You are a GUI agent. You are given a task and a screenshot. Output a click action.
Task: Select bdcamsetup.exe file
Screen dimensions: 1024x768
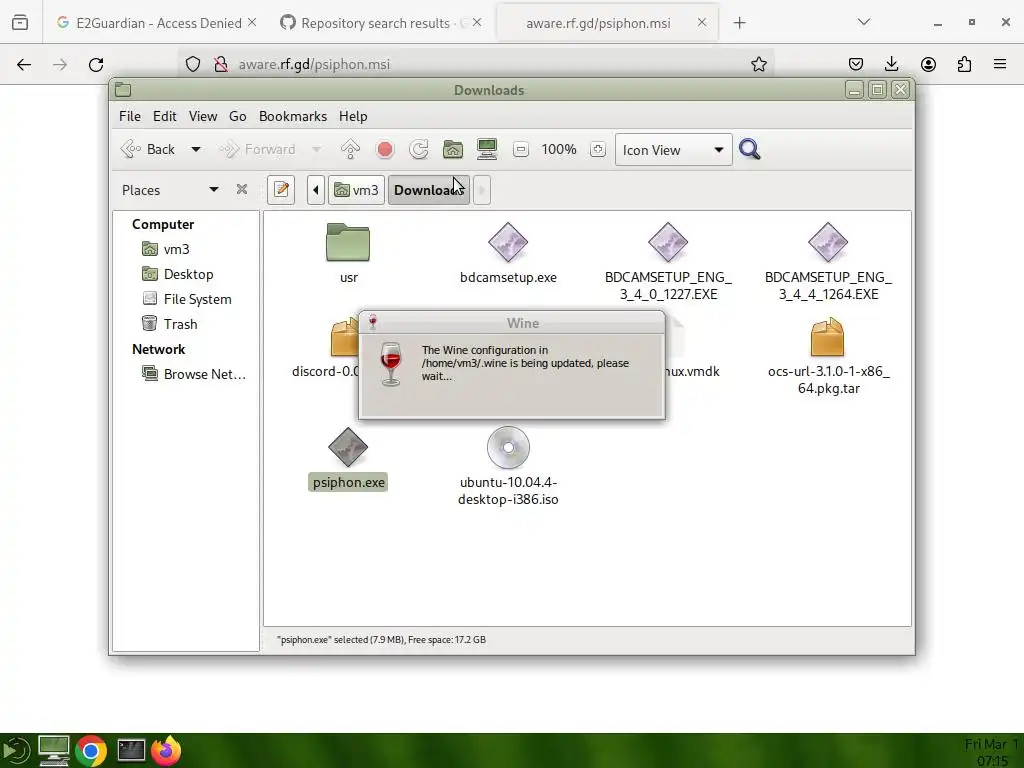[508, 253]
